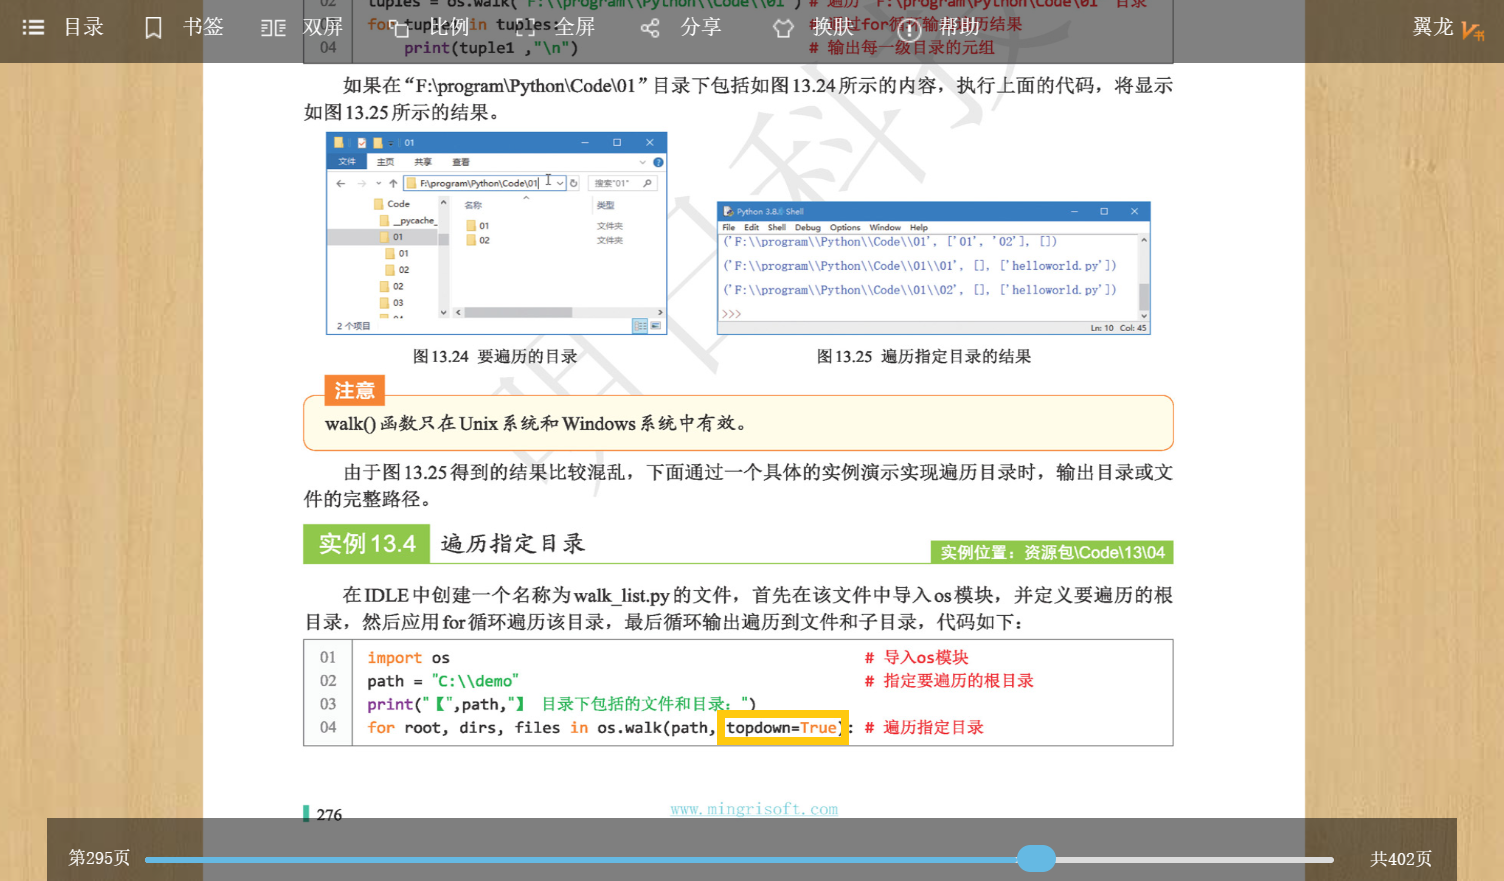Open the www.mingrisoft.com link
Viewport: 1504px width, 881px height.
[754, 809]
